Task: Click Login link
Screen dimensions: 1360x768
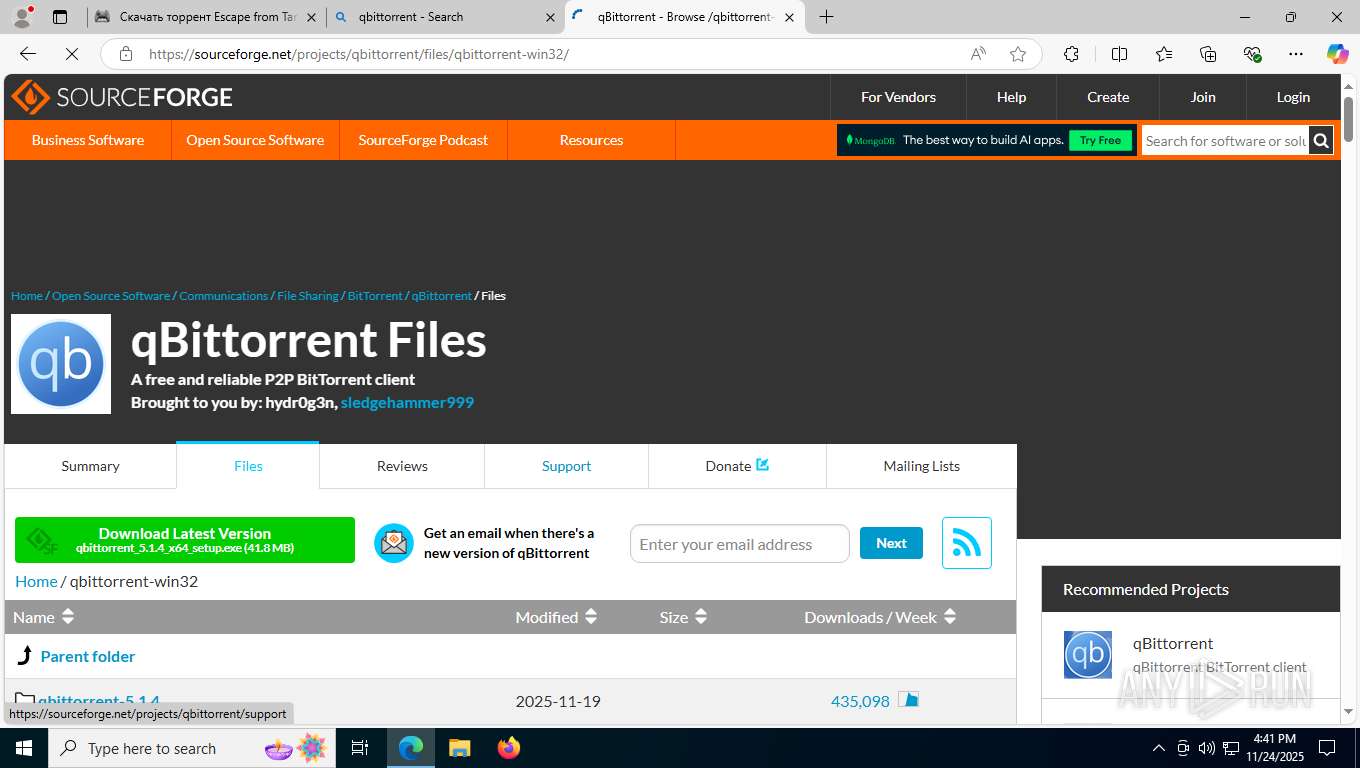Action: coord(1293,97)
